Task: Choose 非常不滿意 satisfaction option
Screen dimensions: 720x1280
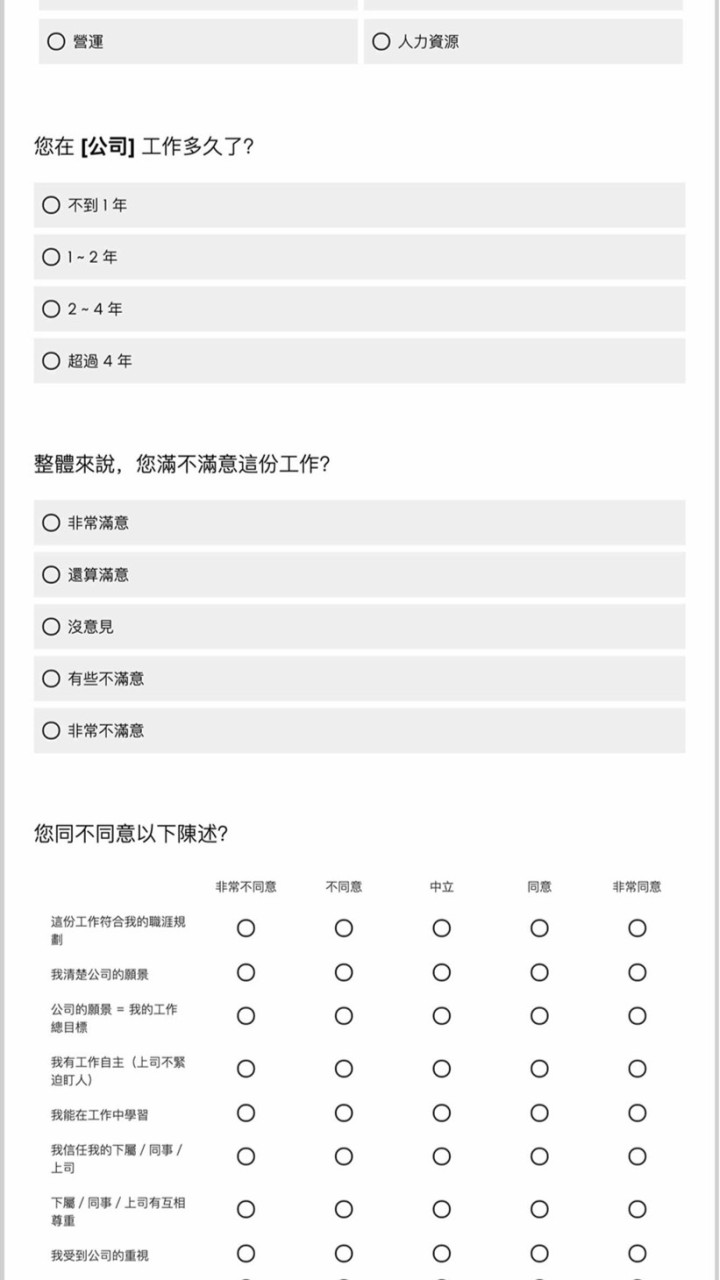Action: pyautogui.click(x=51, y=731)
